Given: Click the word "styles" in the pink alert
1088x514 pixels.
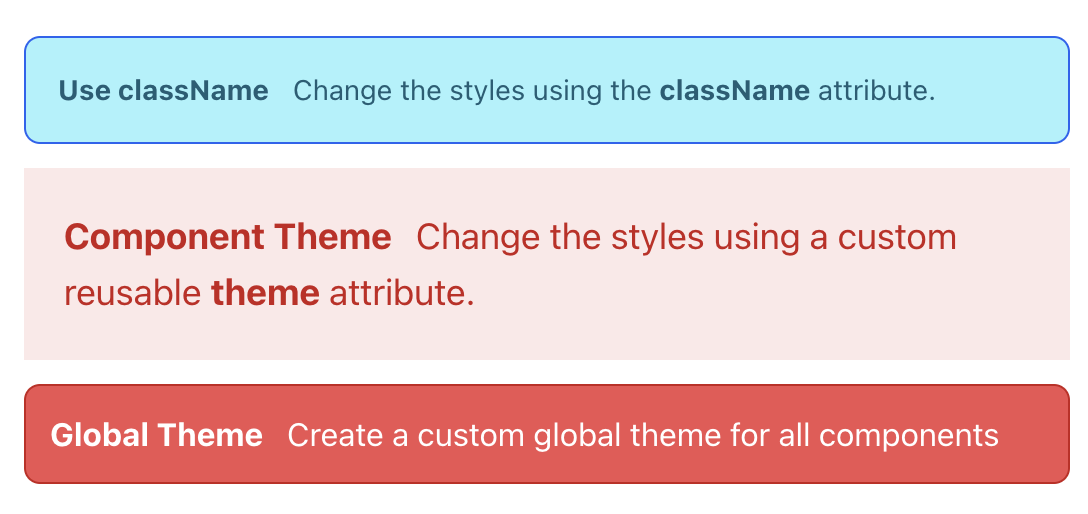Looking at the screenshot, I should tap(639, 238).
